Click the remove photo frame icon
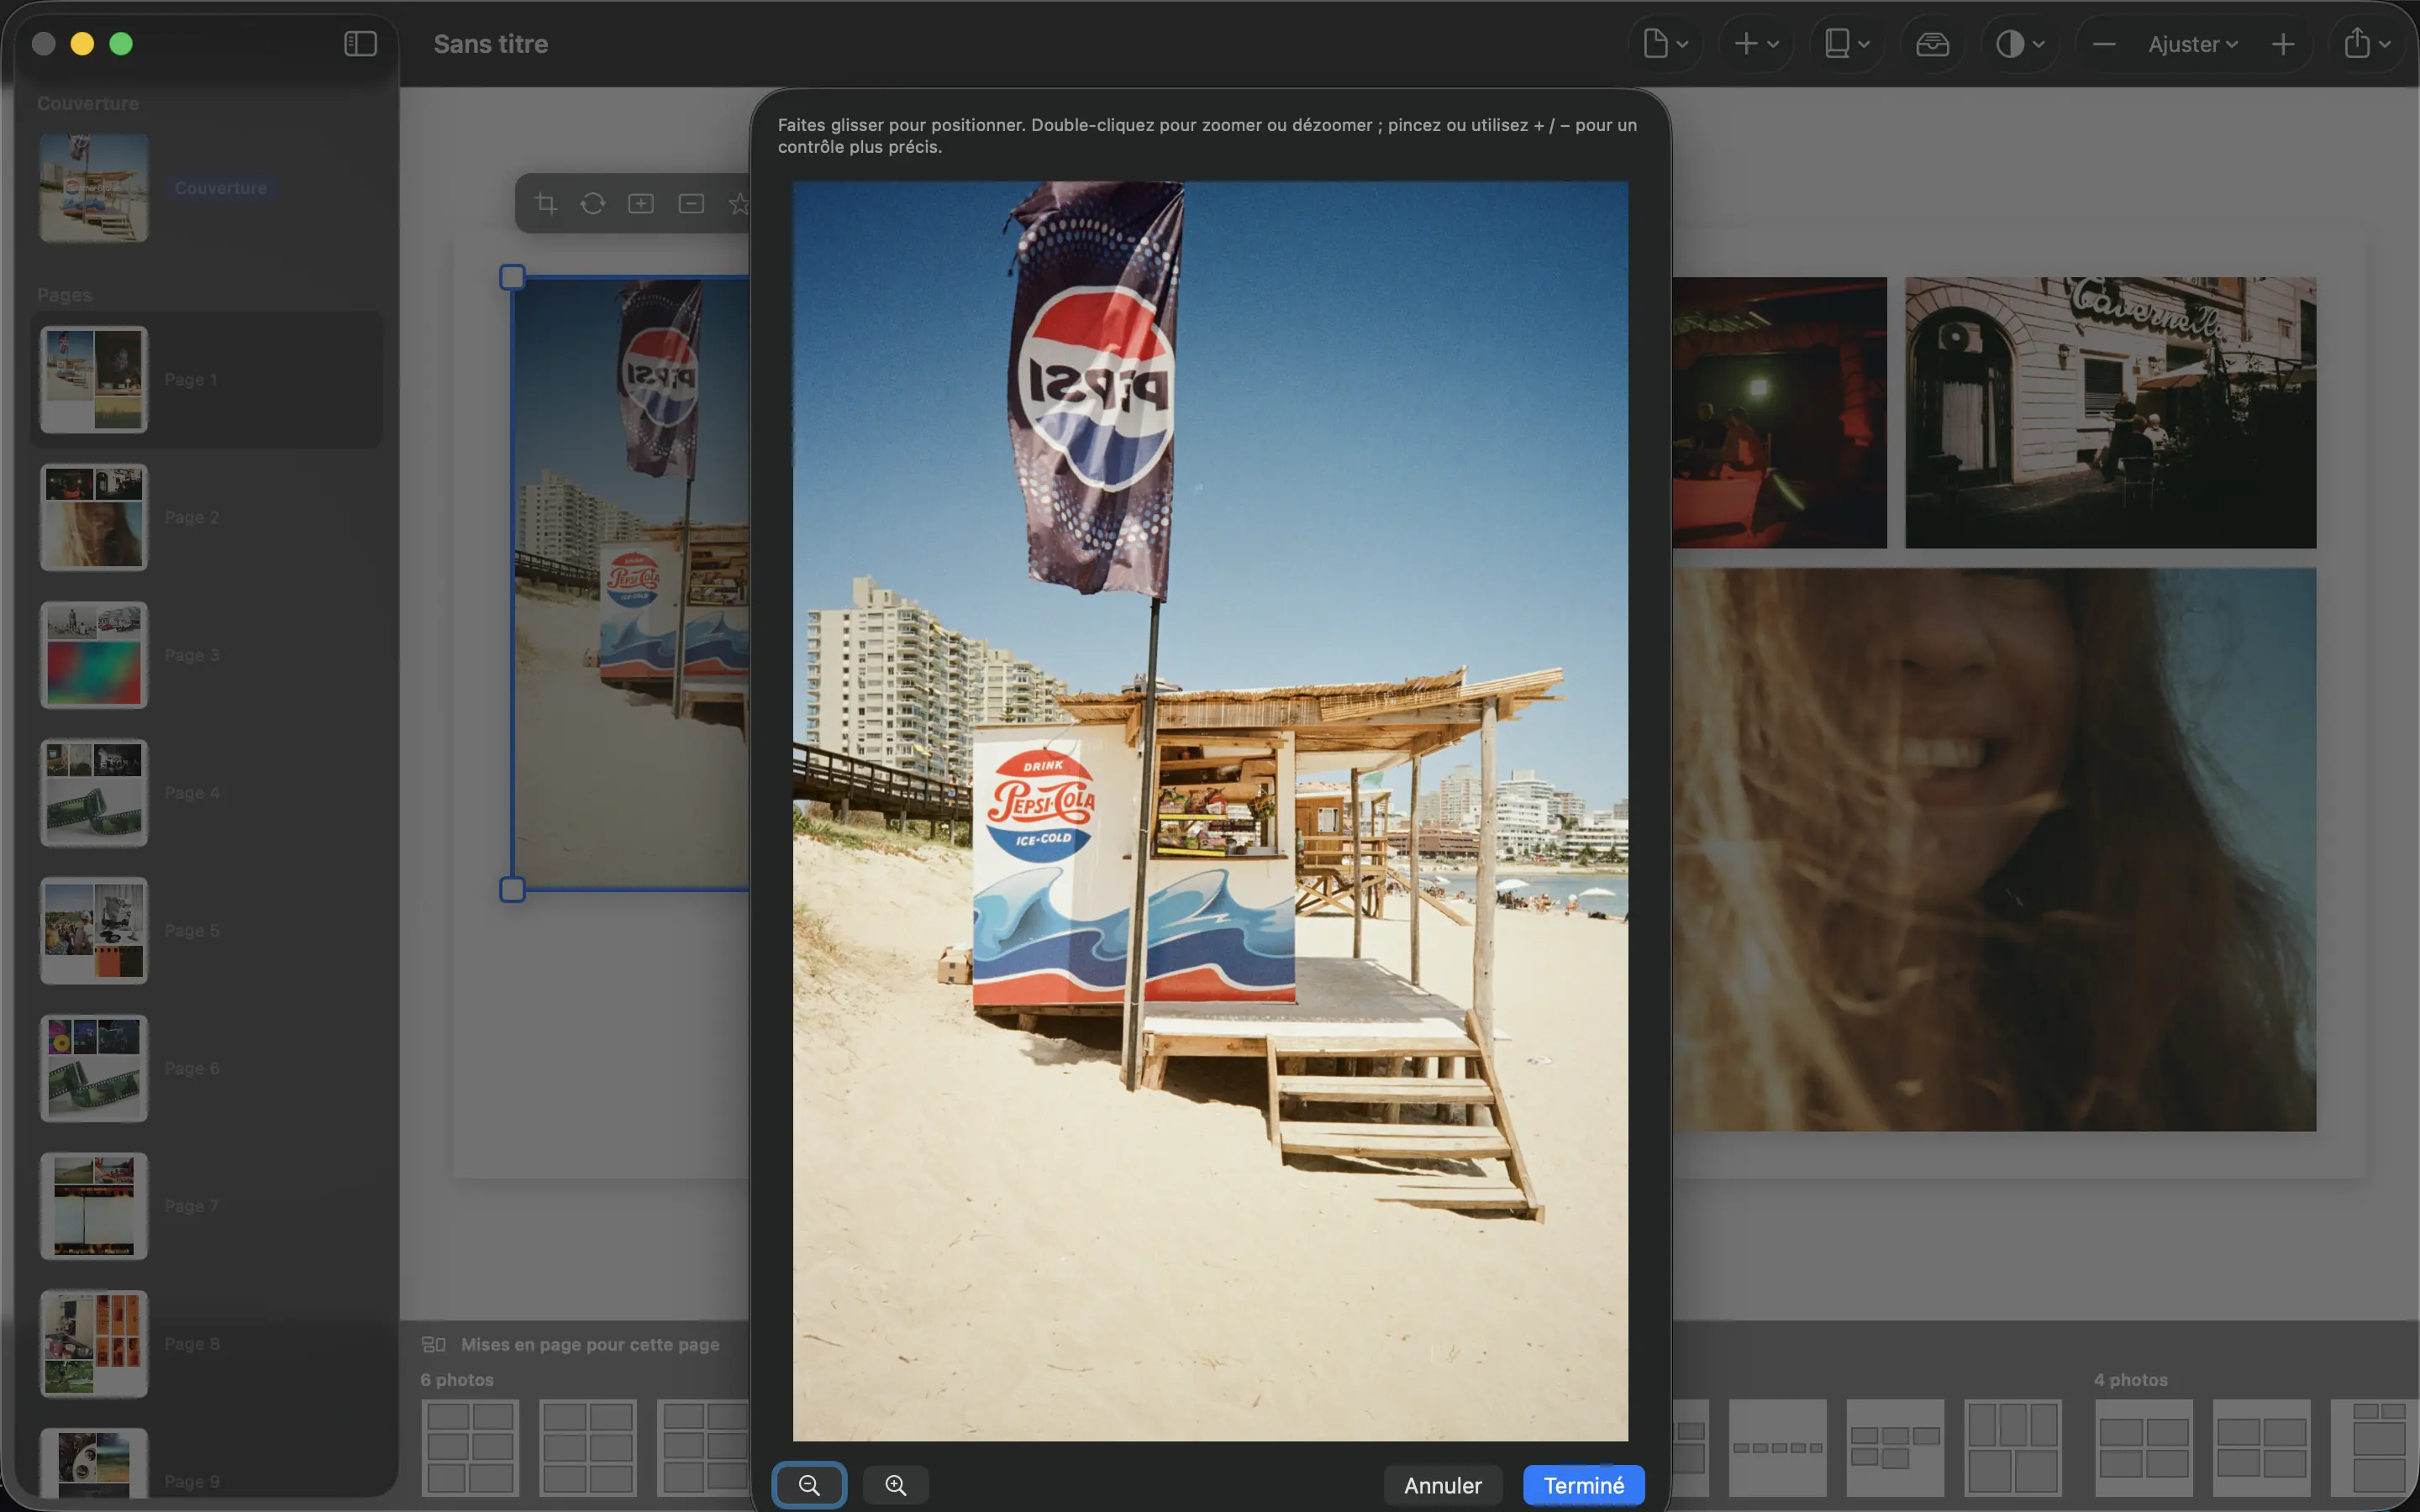The width and height of the screenshot is (2420, 1512). (x=691, y=203)
